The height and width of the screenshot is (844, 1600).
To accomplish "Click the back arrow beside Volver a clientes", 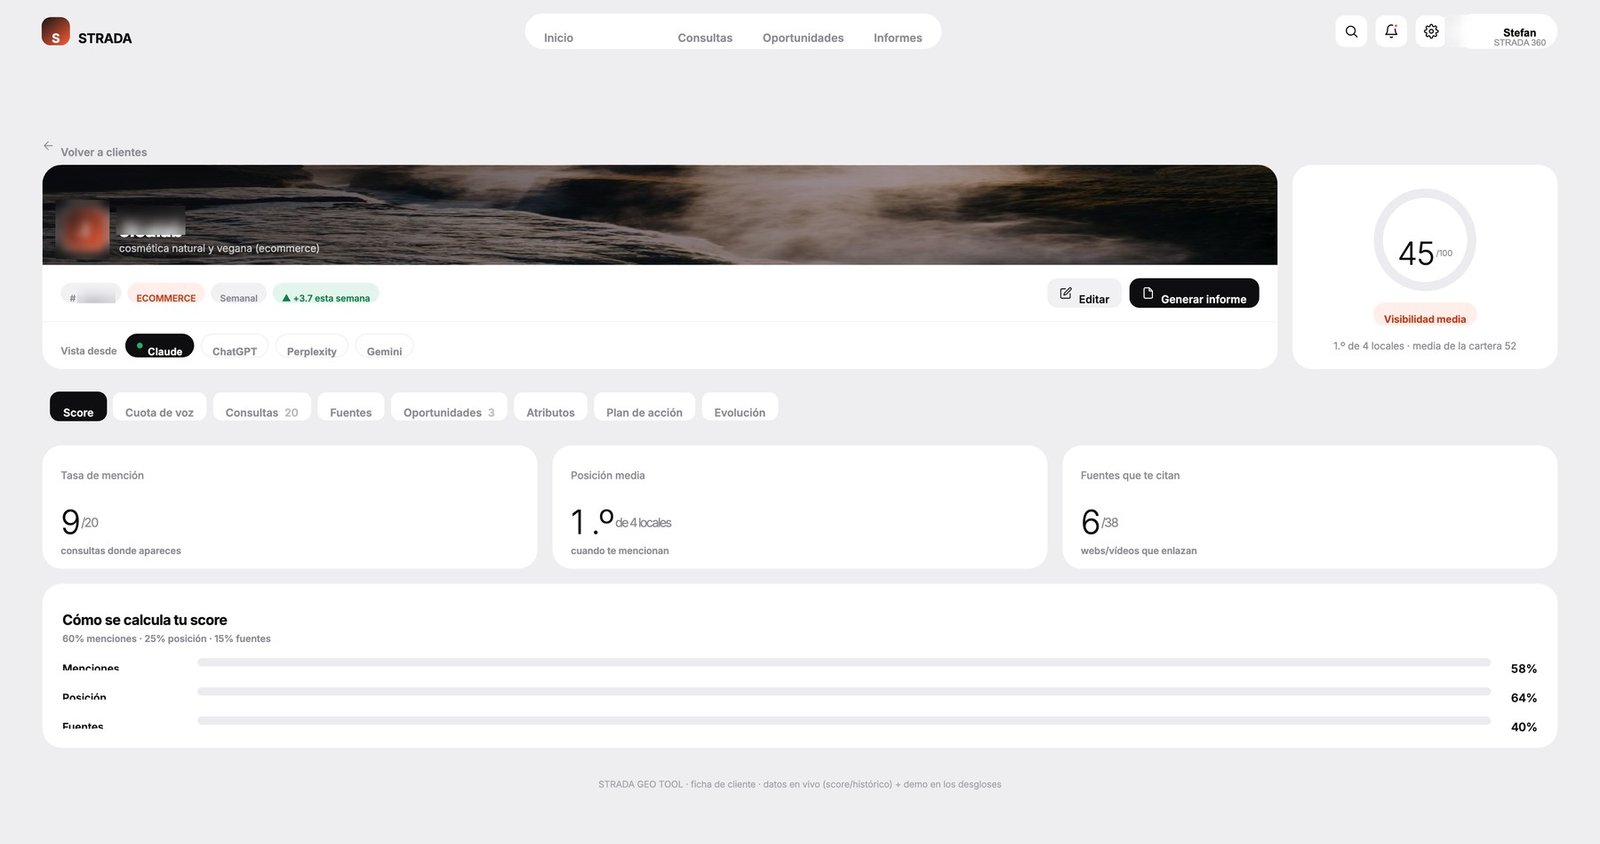I will pyautogui.click(x=48, y=146).
